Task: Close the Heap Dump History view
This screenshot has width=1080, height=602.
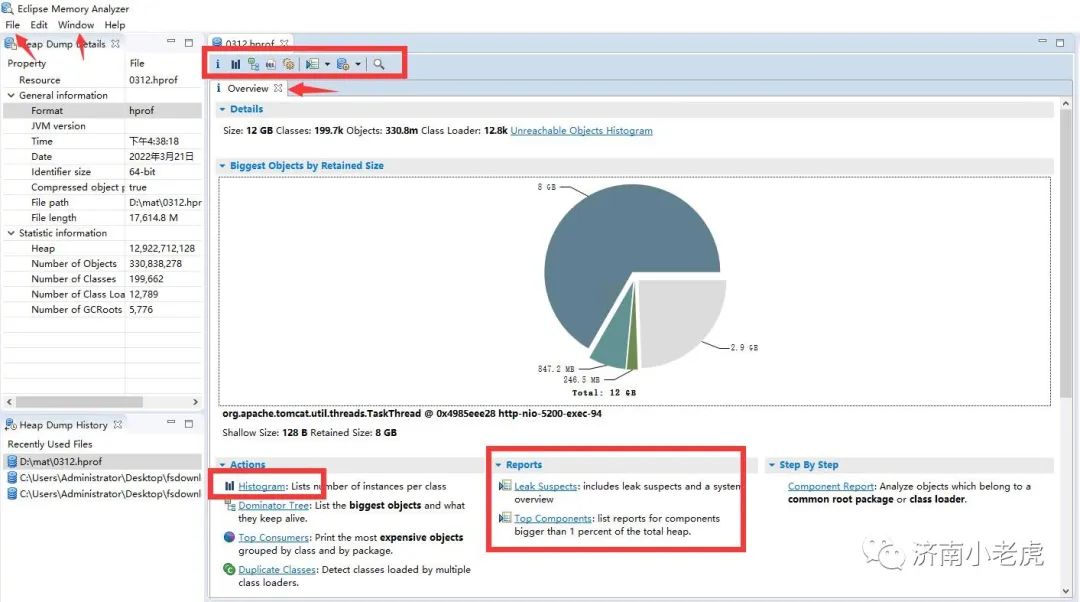Action: pos(118,424)
